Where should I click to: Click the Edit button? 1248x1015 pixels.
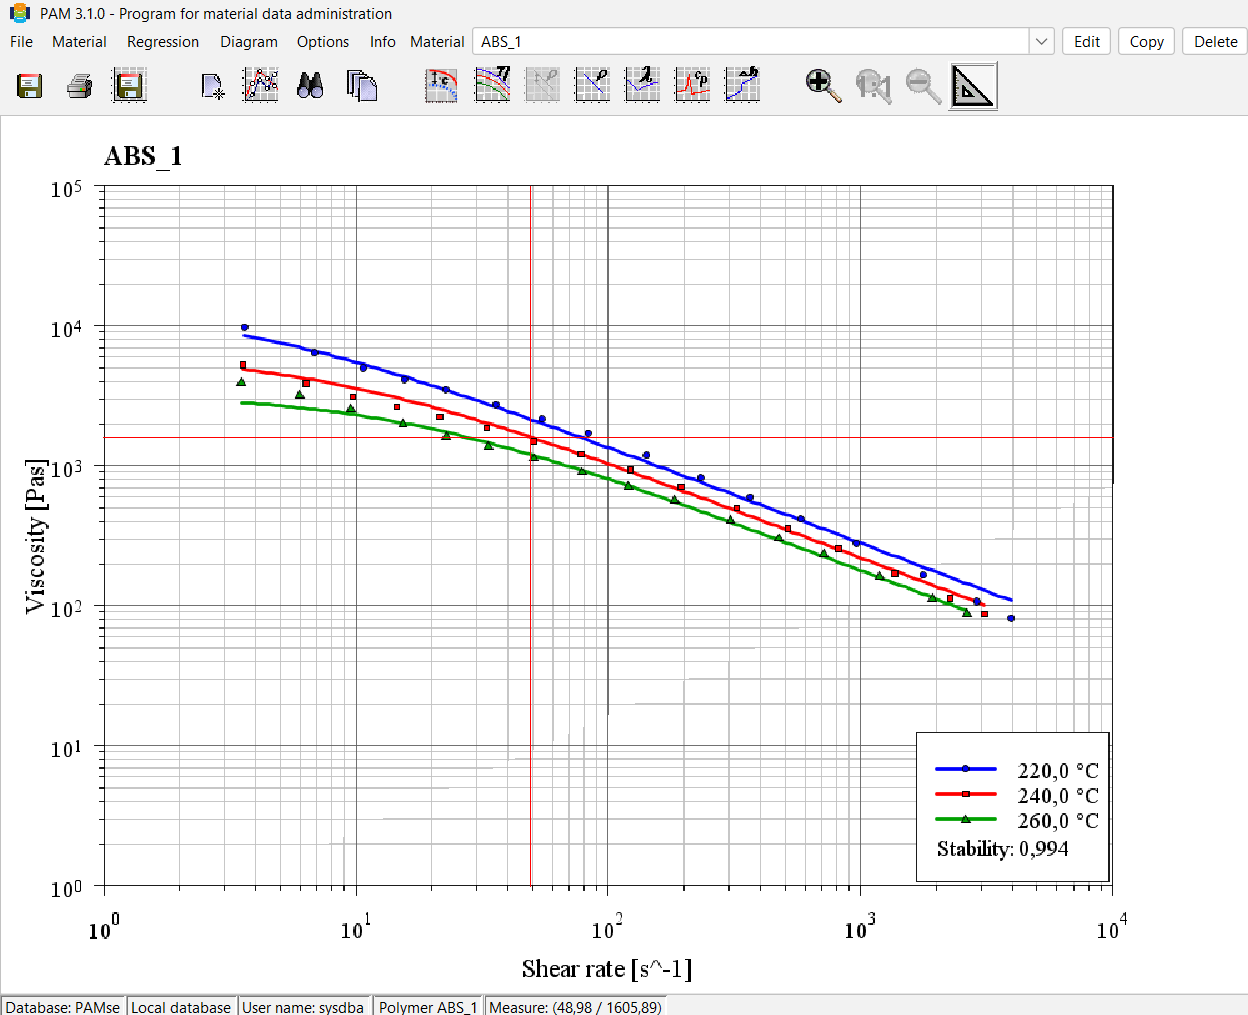pyautogui.click(x=1086, y=41)
